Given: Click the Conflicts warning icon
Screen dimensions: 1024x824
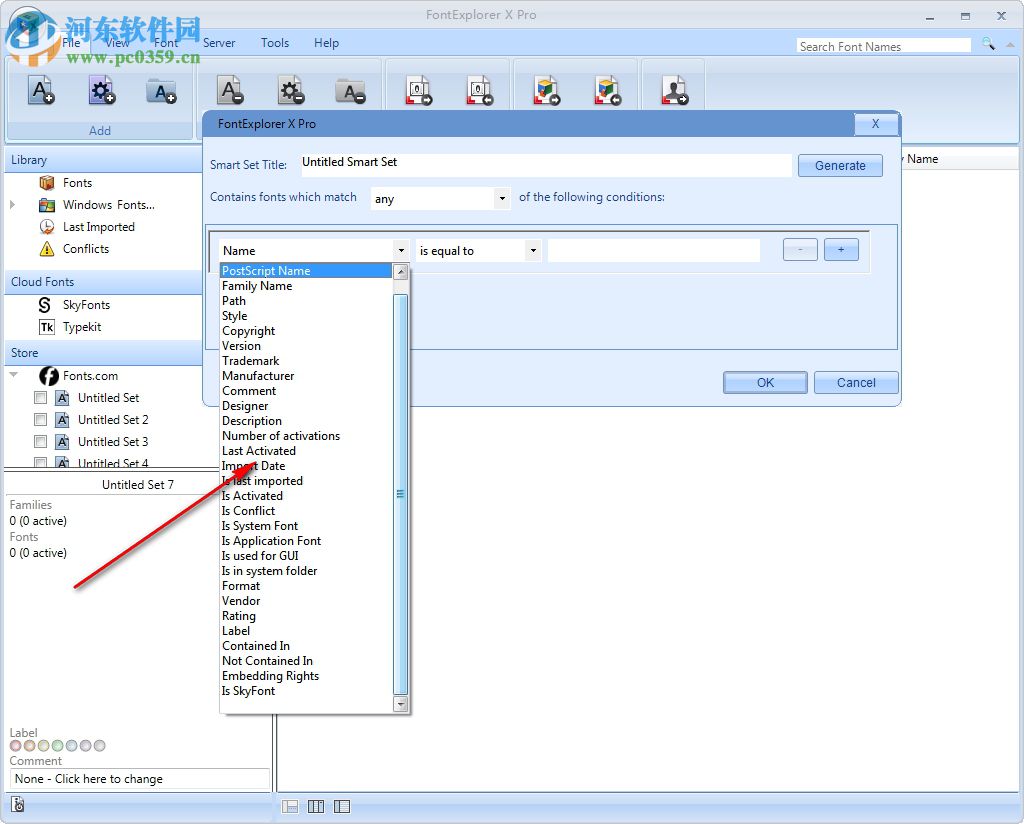Looking at the screenshot, I should pos(46,249).
